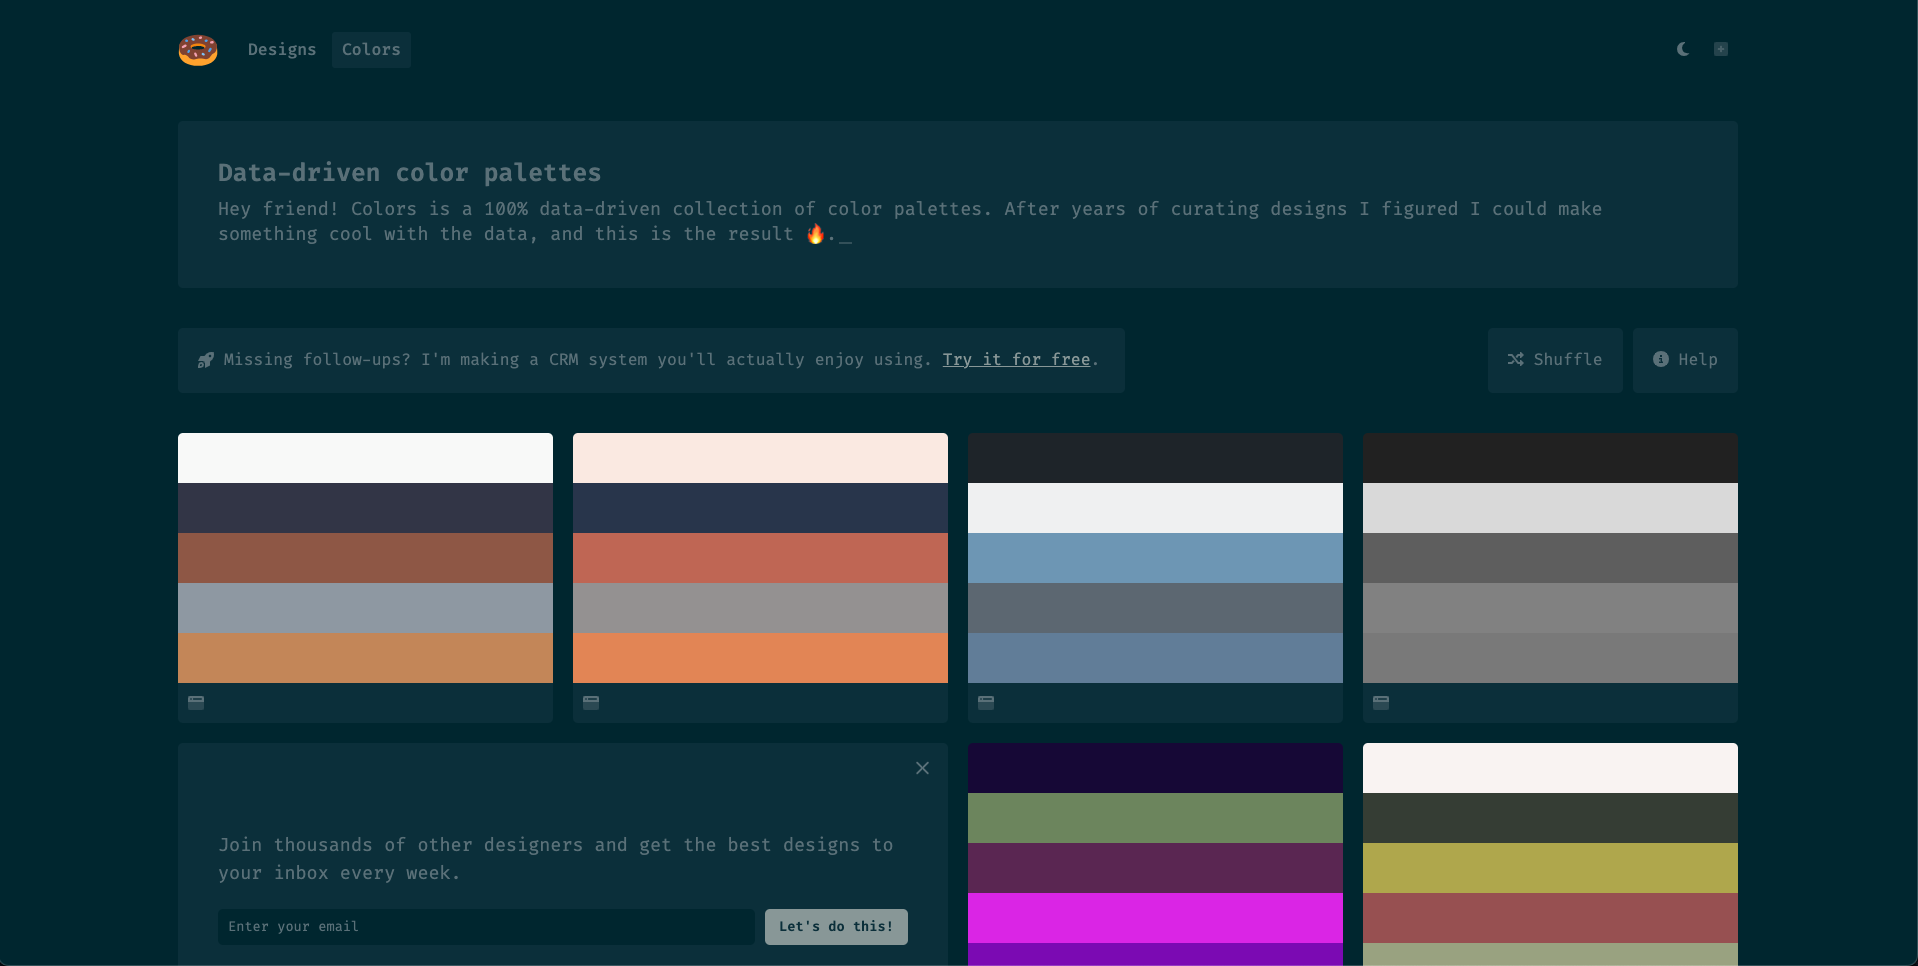Click the "Join thousands of other designers" text
Image resolution: width=1918 pixels, height=966 pixels.
pos(556,859)
